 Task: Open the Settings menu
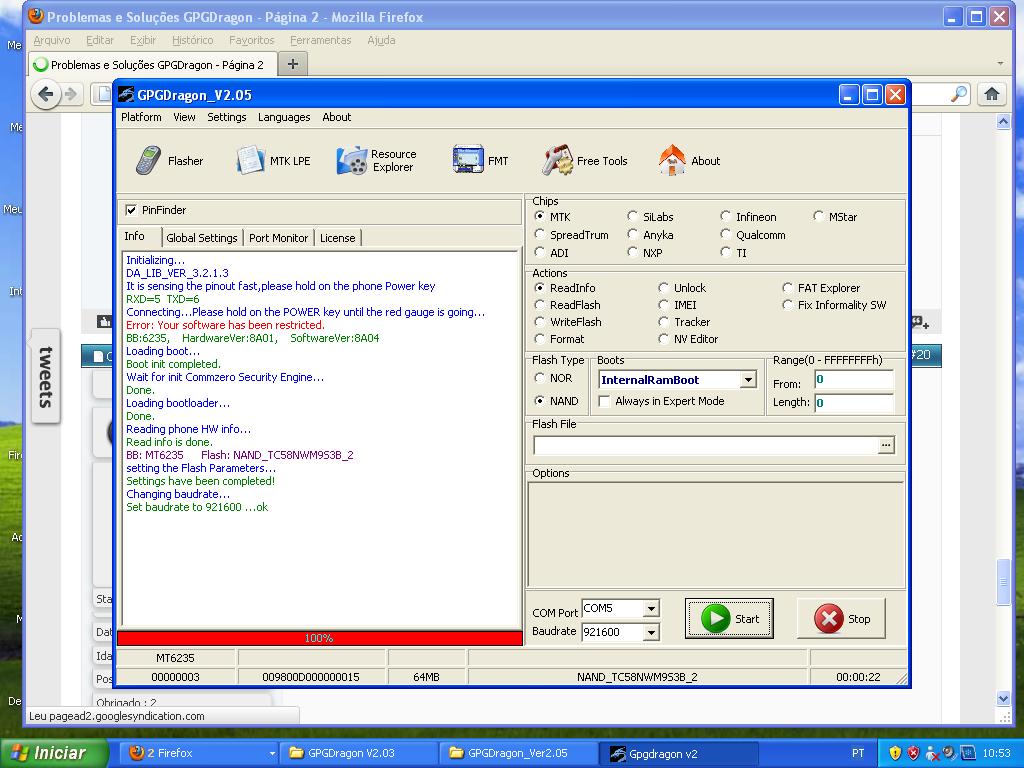point(227,117)
